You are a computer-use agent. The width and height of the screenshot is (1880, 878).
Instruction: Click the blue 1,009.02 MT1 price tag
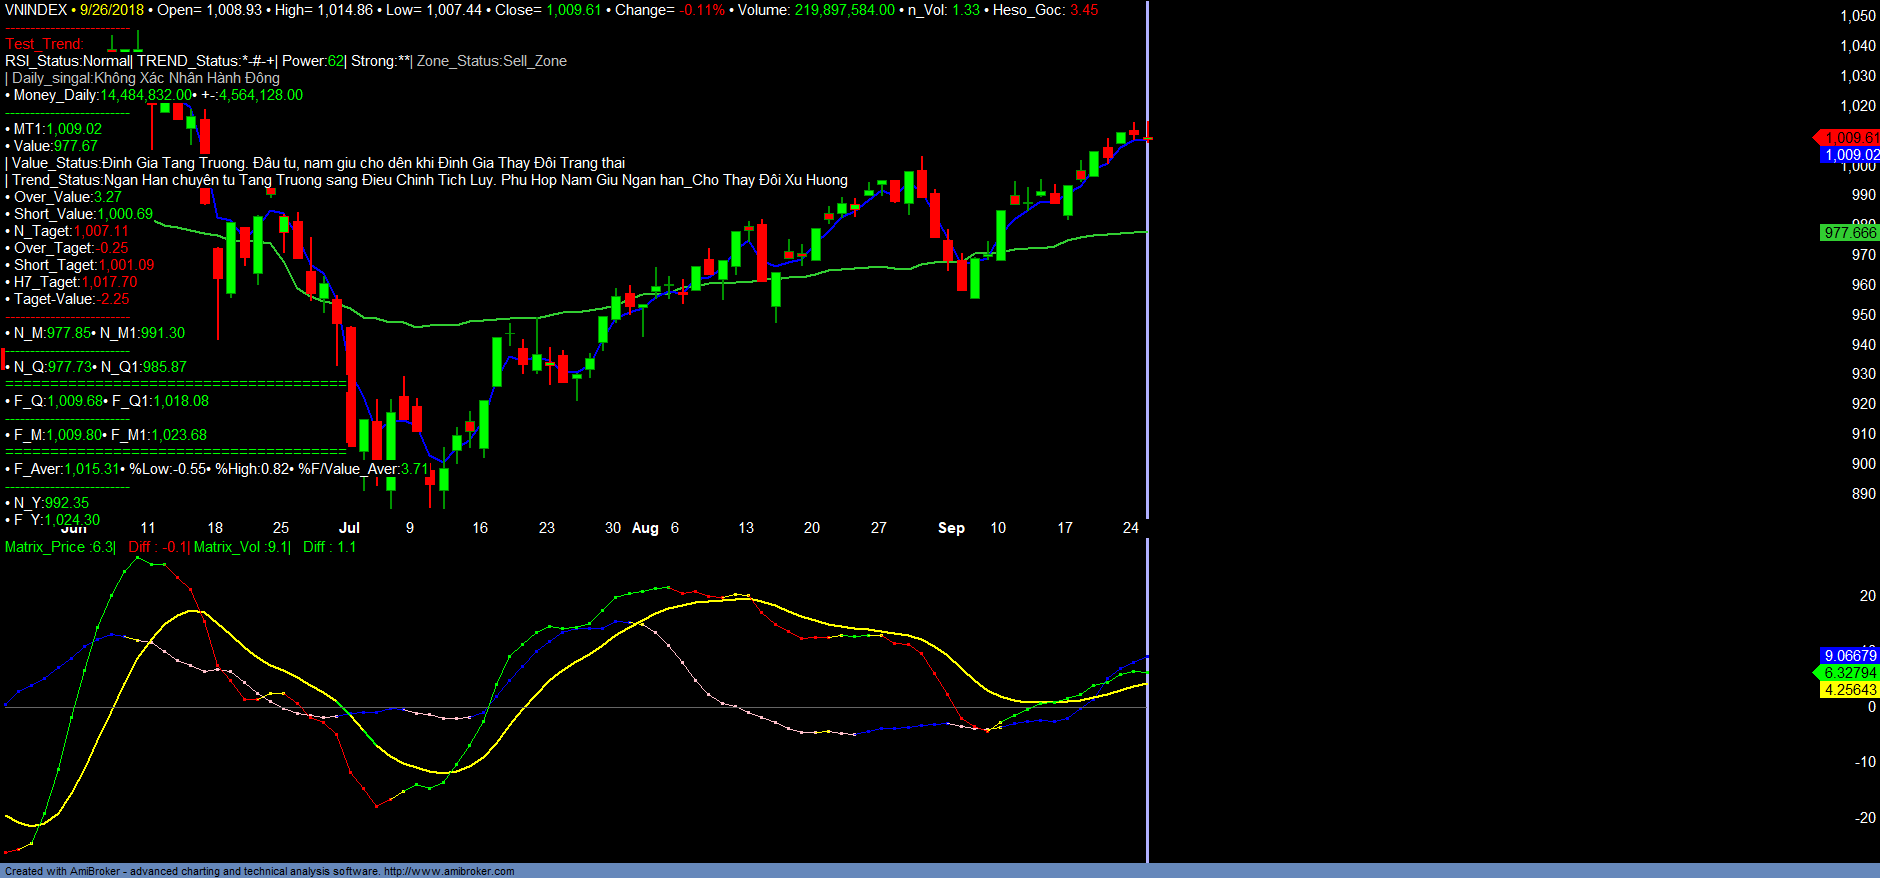pyautogui.click(x=1850, y=155)
